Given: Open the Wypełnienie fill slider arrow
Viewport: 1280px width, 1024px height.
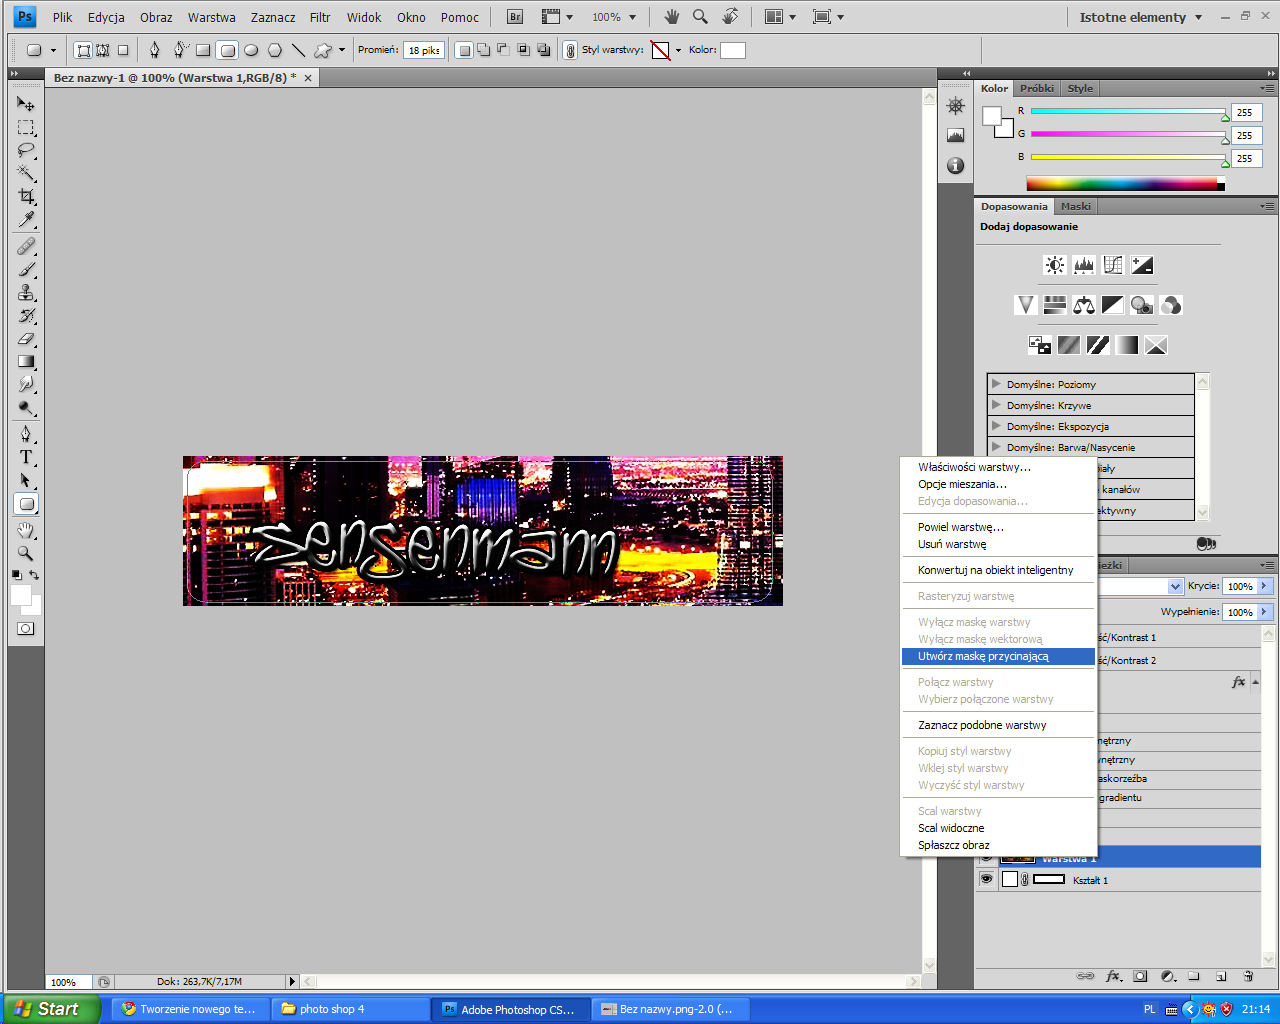Looking at the screenshot, I should tap(1265, 611).
